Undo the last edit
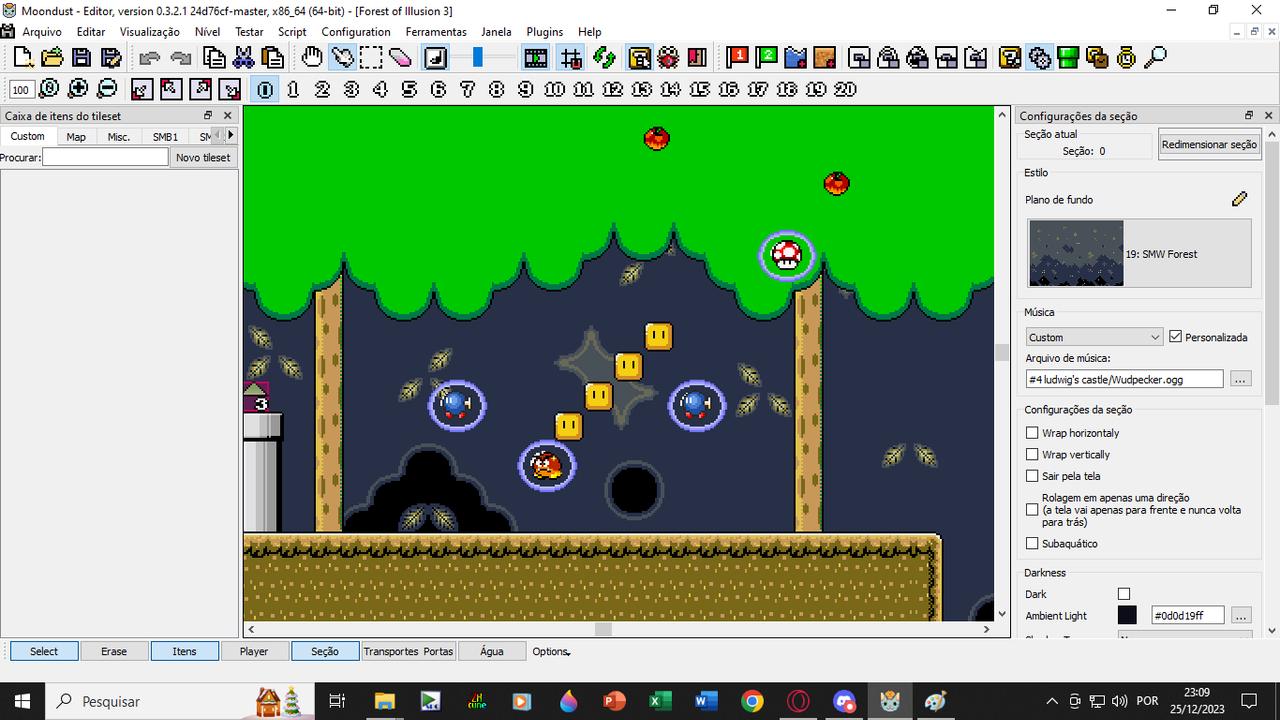The height and width of the screenshot is (720, 1280). pos(150,58)
